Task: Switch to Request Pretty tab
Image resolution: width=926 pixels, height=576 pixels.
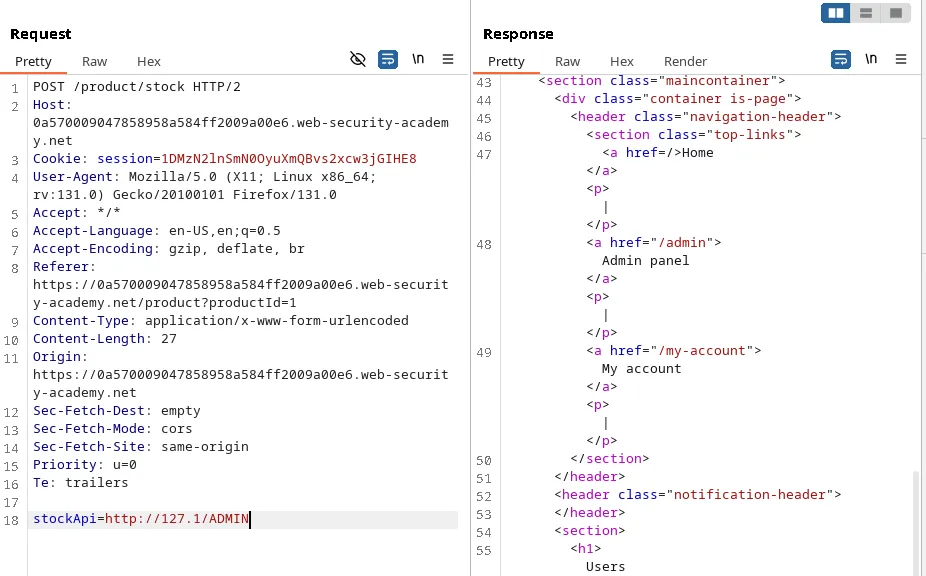Action: pos(33,61)
